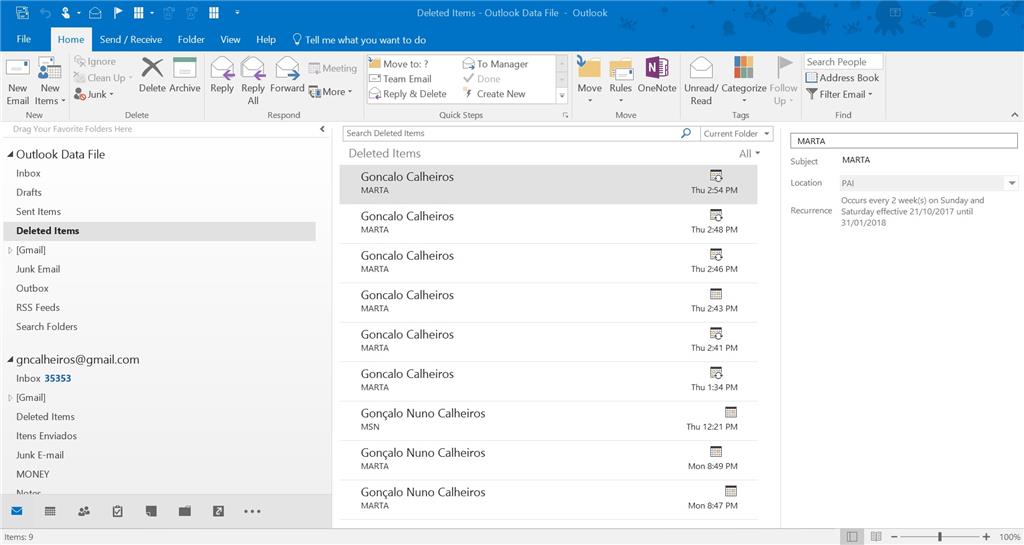Click the zoom slider handle
Viewport: 1024px width, 545px height.
pos(940,537)
